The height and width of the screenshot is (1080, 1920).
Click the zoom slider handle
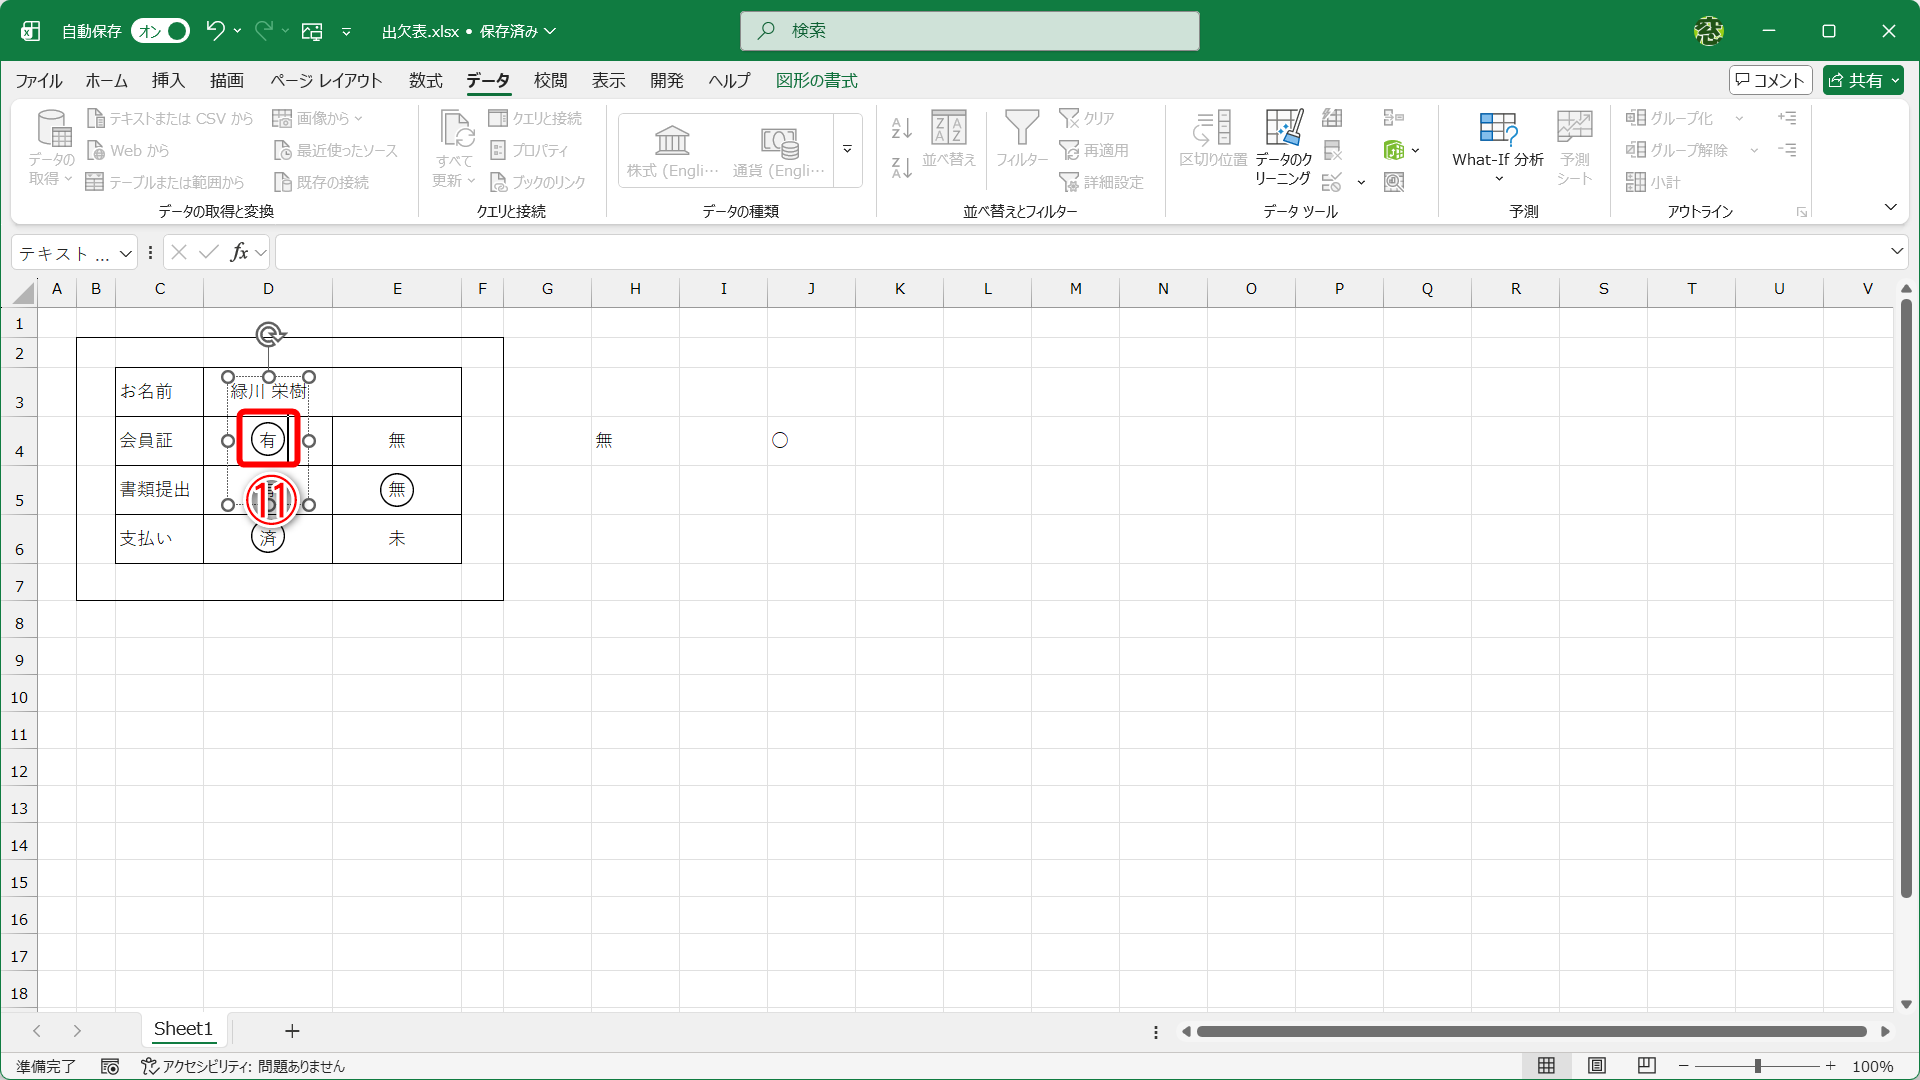1757,1066
